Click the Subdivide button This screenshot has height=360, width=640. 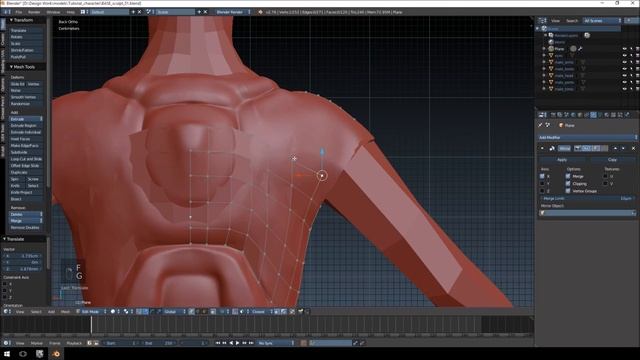tap(26, 152)
